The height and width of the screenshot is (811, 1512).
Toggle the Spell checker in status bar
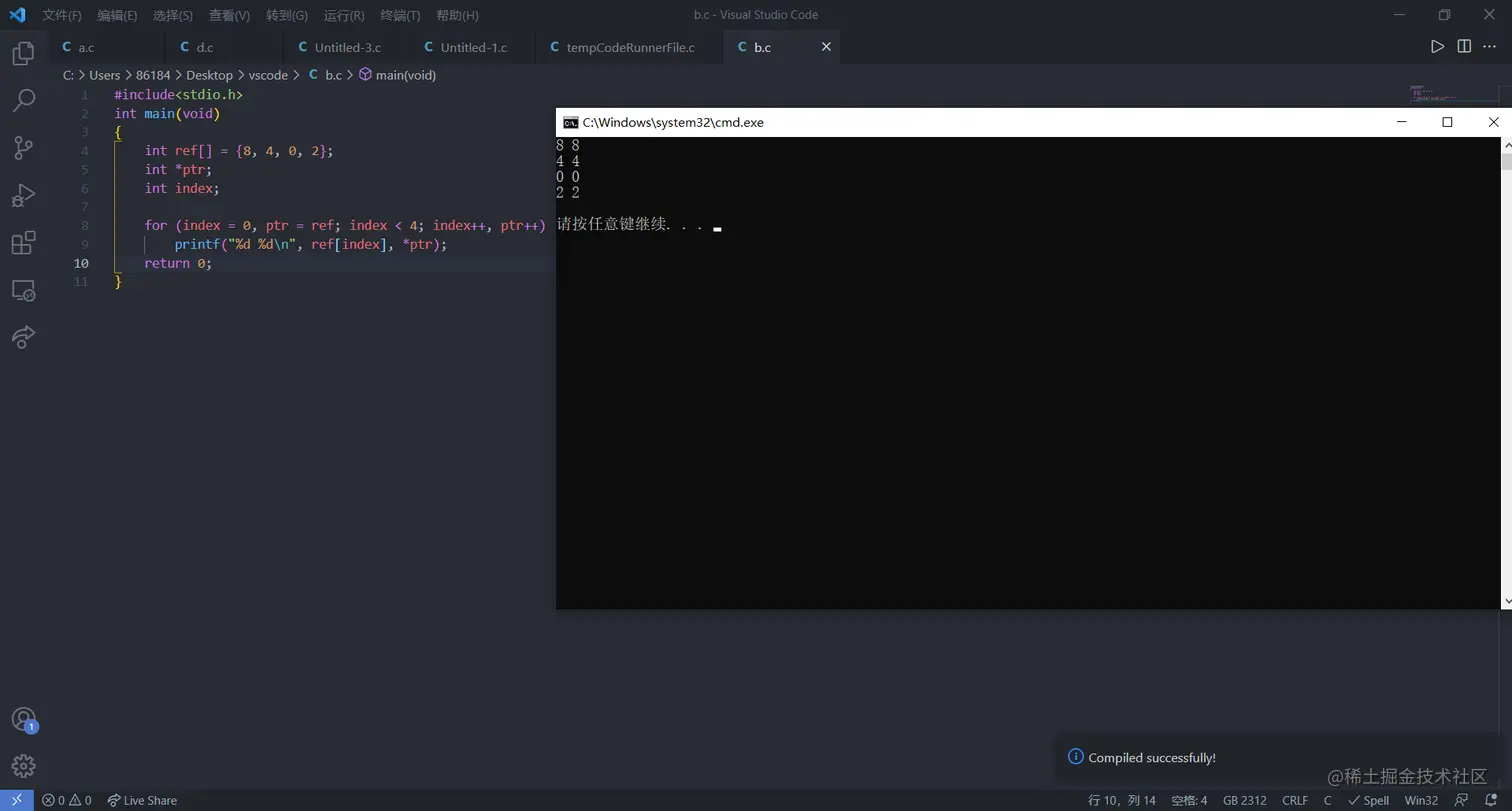pos(1369,800)
